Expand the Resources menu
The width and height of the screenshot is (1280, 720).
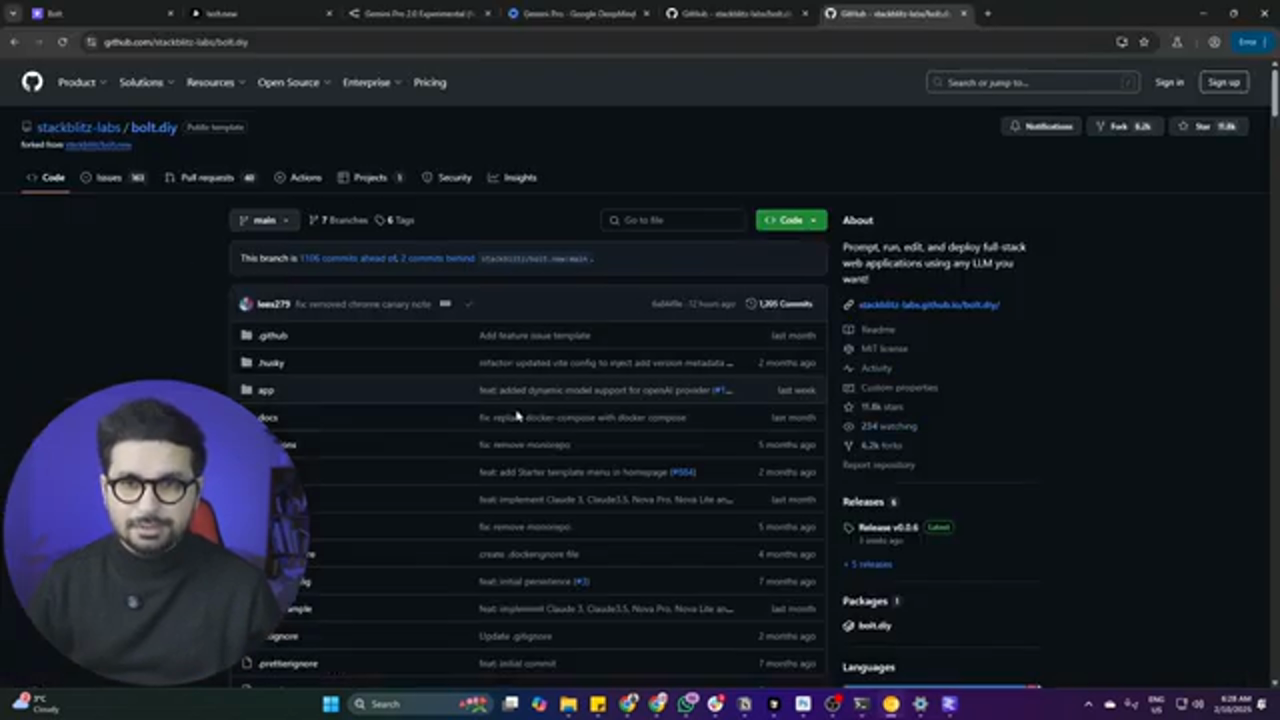coord(215,82)
